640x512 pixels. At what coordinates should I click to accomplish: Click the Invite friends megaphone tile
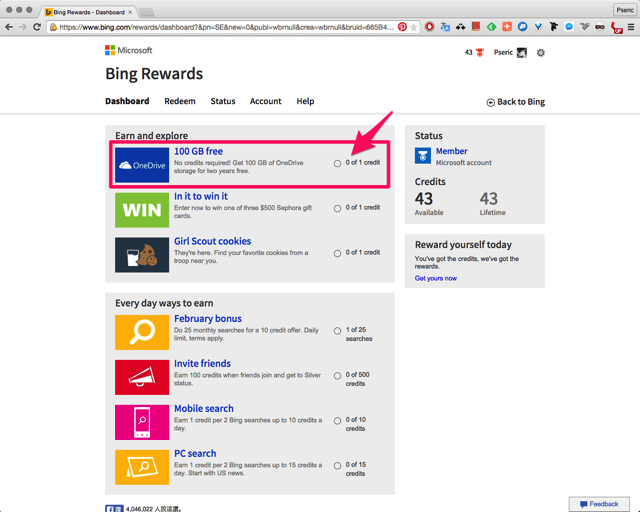tap(142, 377)
